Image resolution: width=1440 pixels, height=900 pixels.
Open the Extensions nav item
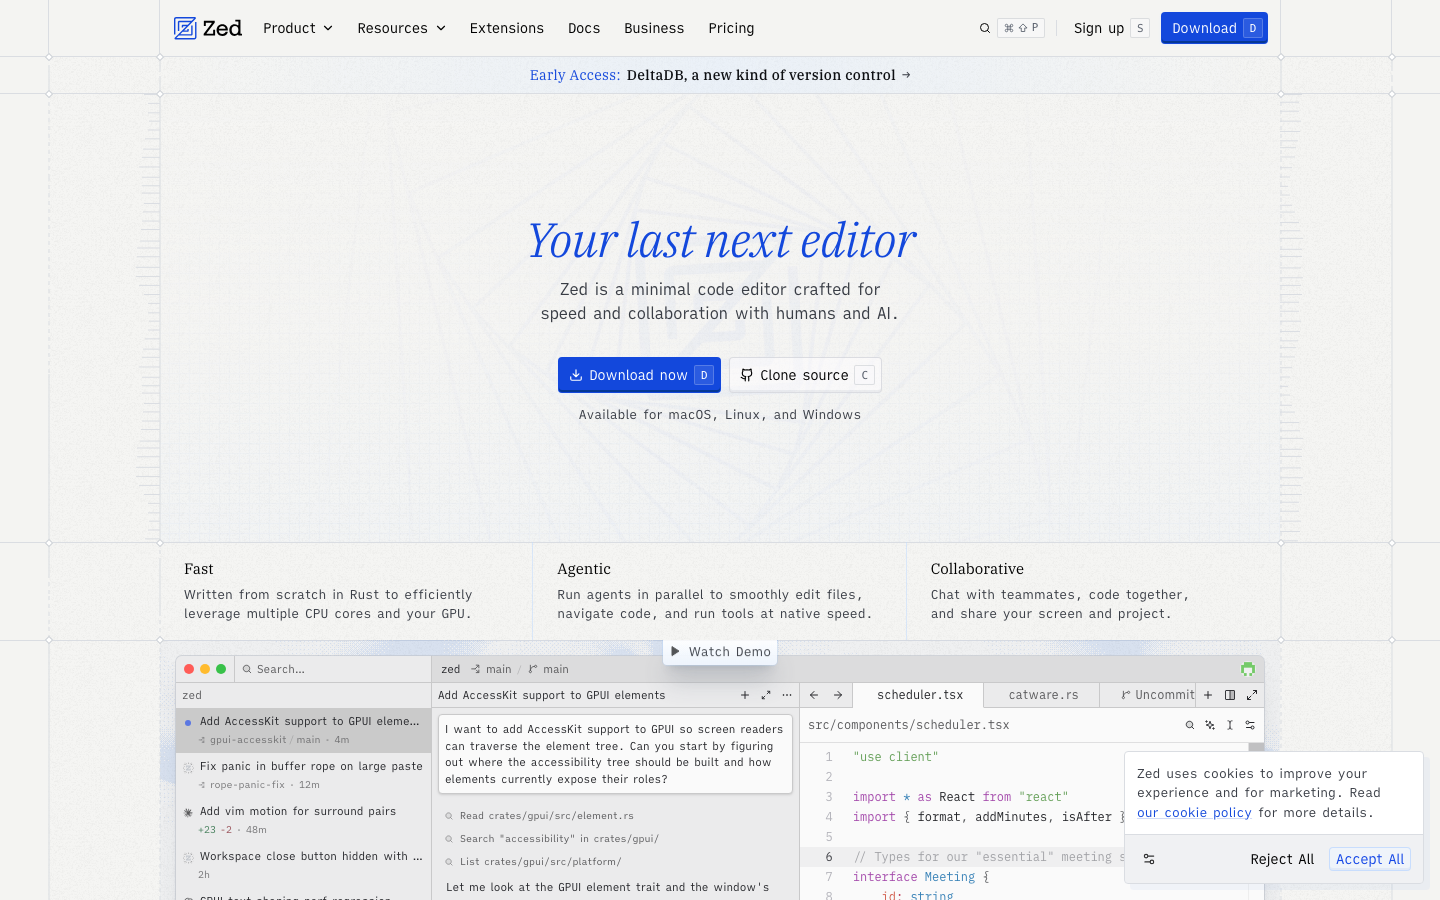tap(507, 28)
